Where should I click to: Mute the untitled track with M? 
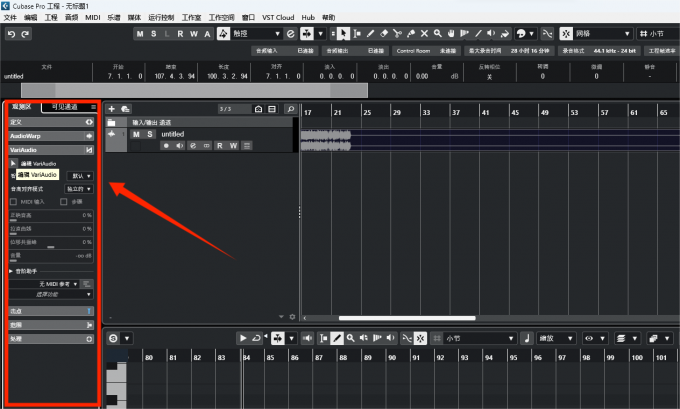tap(136, 134)
